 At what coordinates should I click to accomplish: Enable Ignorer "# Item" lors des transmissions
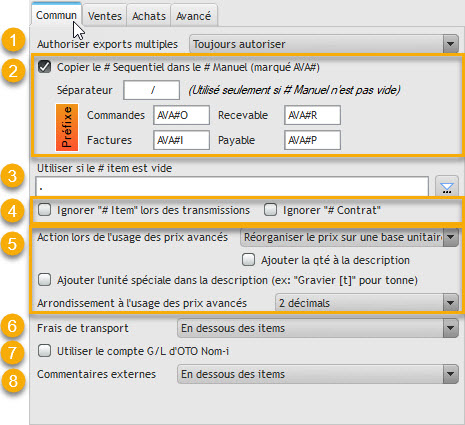click(x=44, y=210)
